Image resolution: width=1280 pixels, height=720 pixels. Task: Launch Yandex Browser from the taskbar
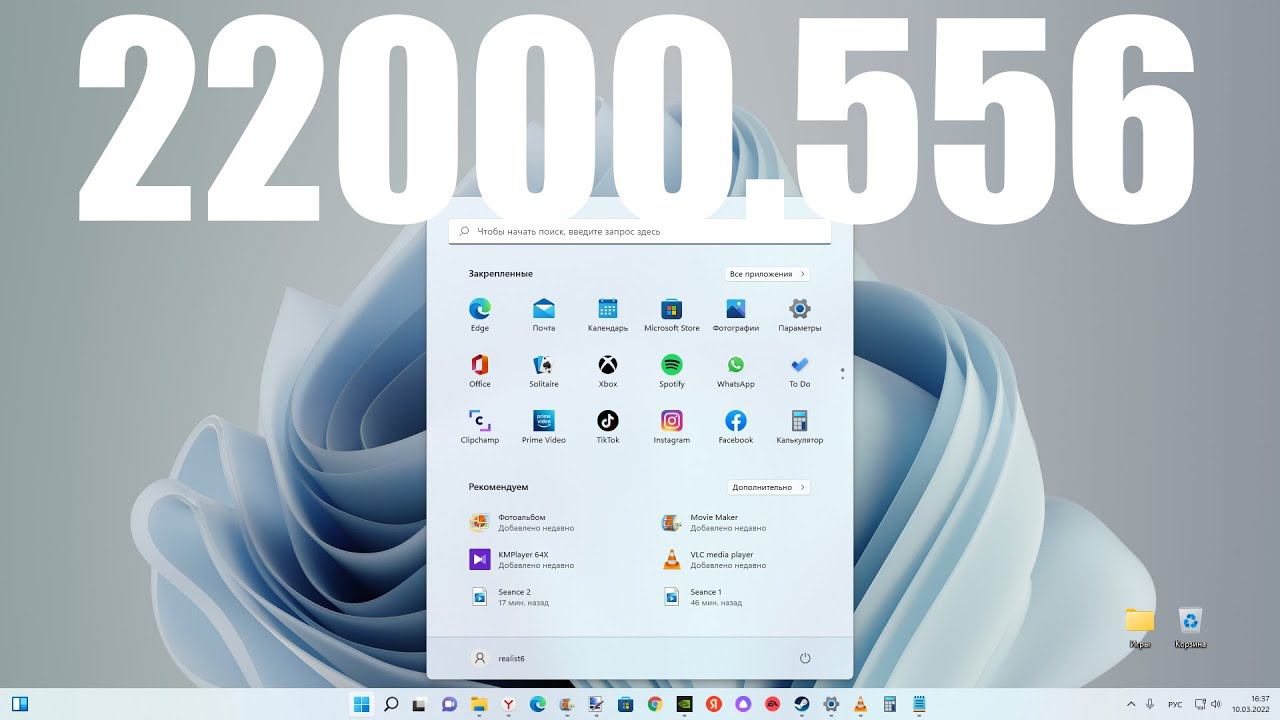(508, 704)
